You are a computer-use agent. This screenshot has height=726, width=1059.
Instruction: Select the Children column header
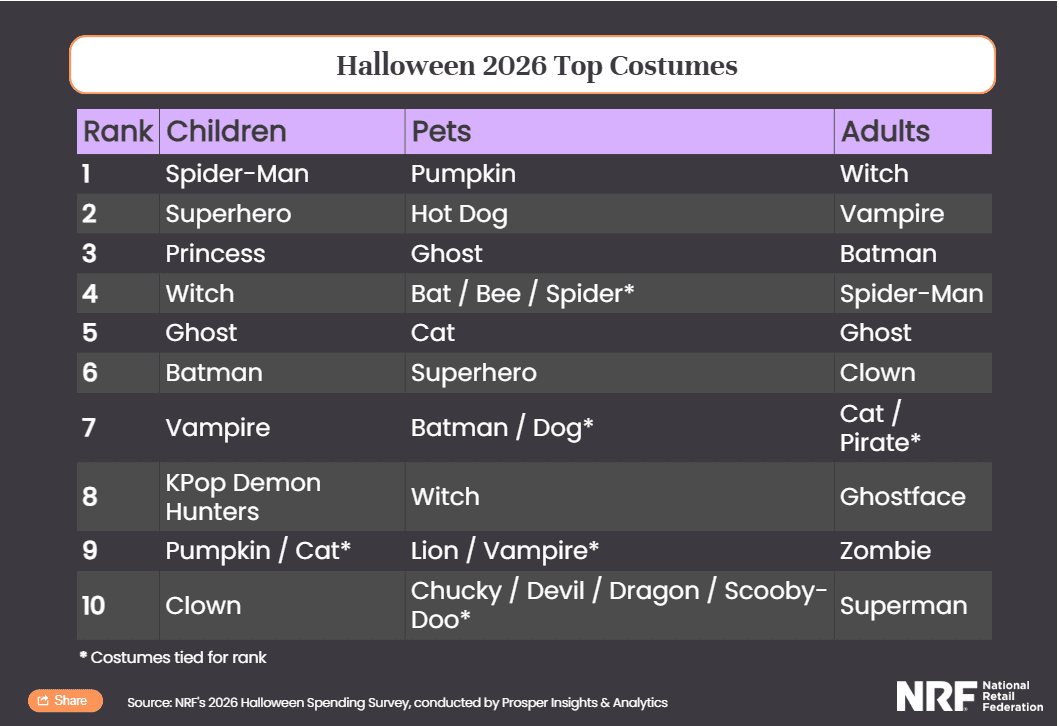(282, 132)
